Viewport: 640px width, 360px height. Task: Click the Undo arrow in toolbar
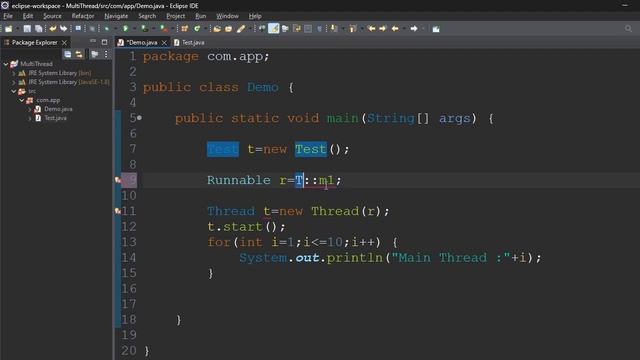coord(53,29)
